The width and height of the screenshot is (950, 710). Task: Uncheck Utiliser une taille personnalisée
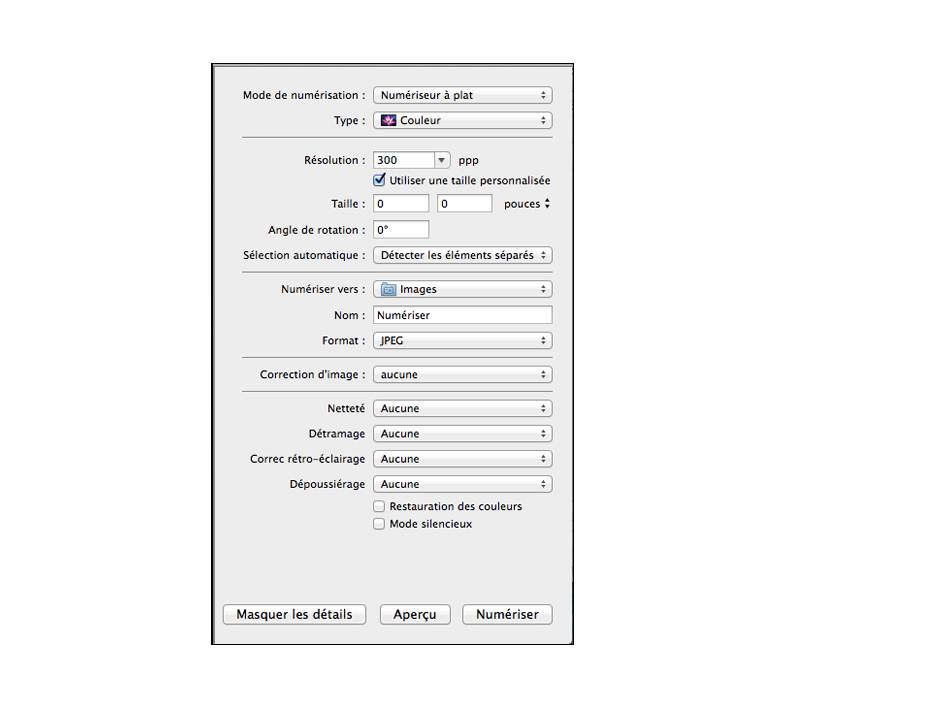pos(379,180)
